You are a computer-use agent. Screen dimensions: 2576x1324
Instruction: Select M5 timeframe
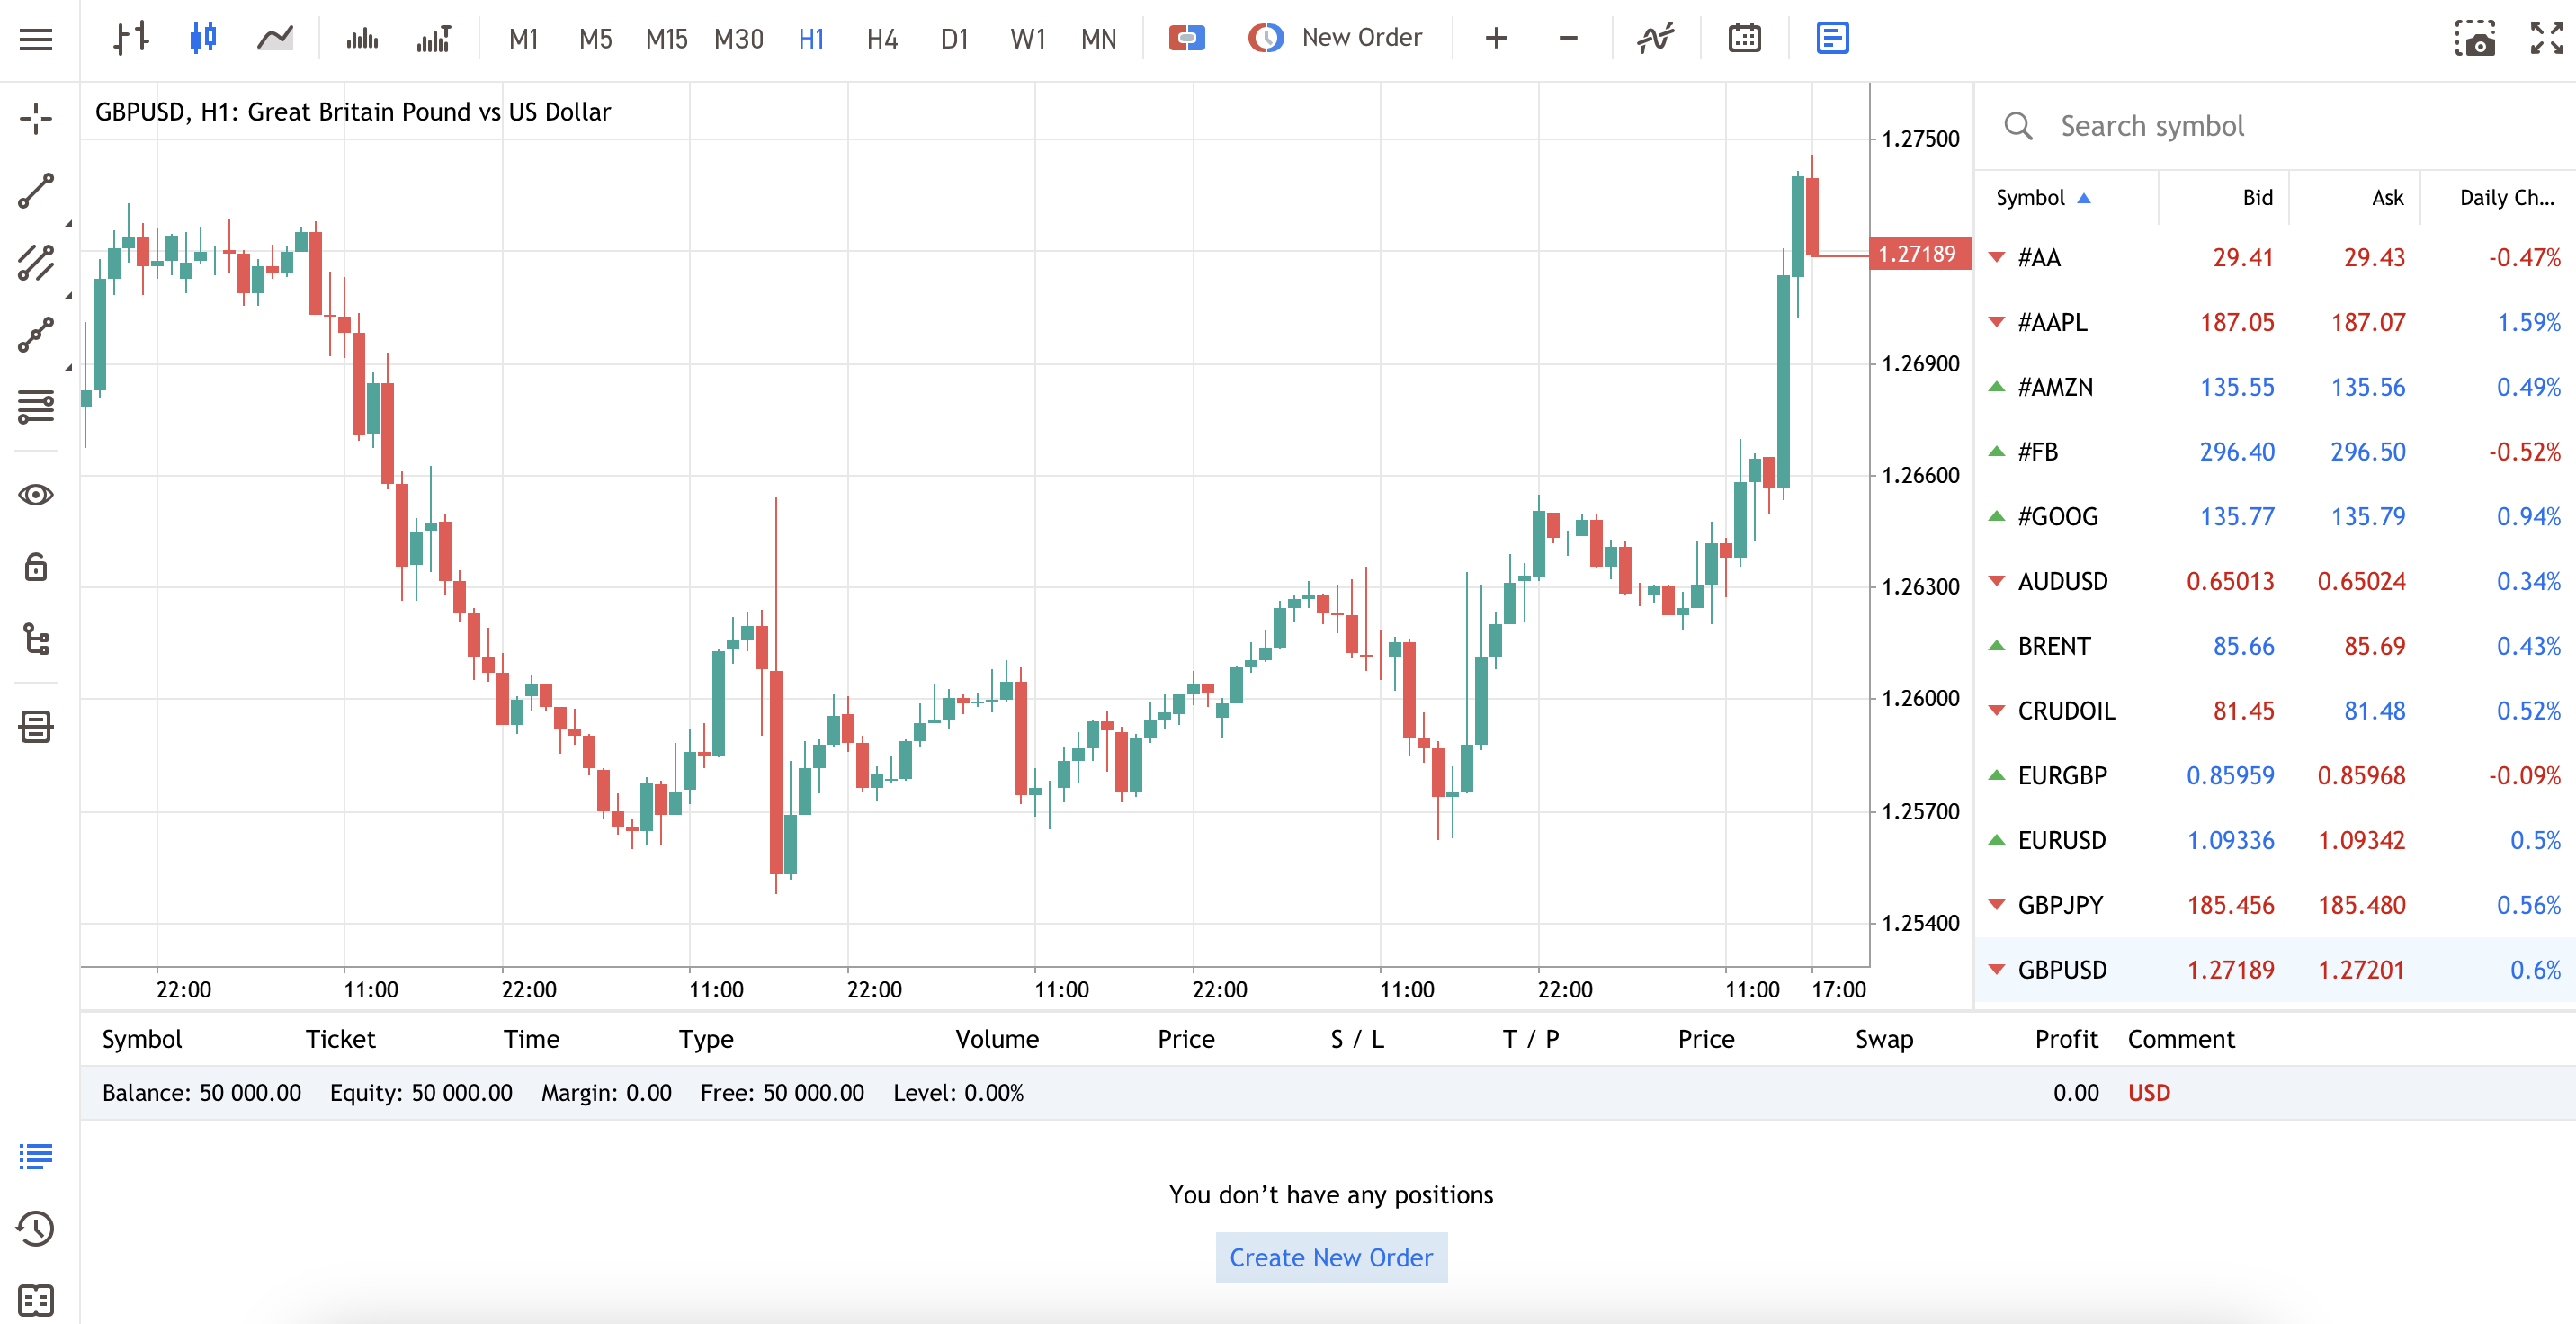tap(595, 39)
